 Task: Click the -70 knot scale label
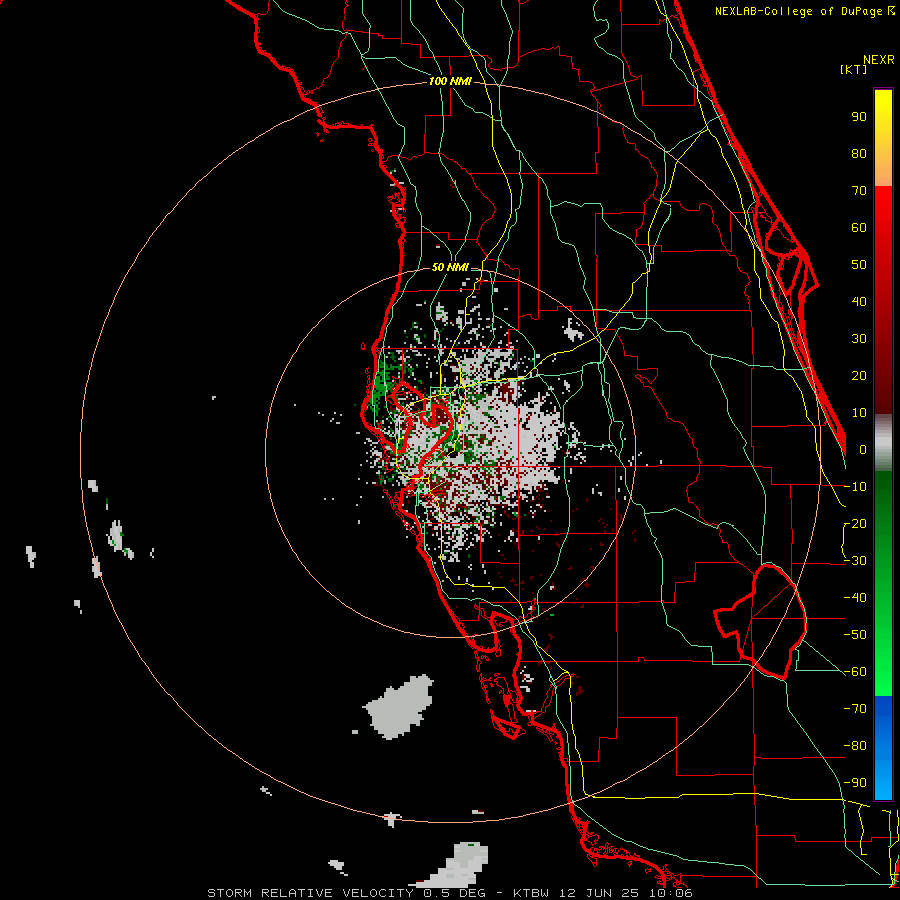point(855,709)
